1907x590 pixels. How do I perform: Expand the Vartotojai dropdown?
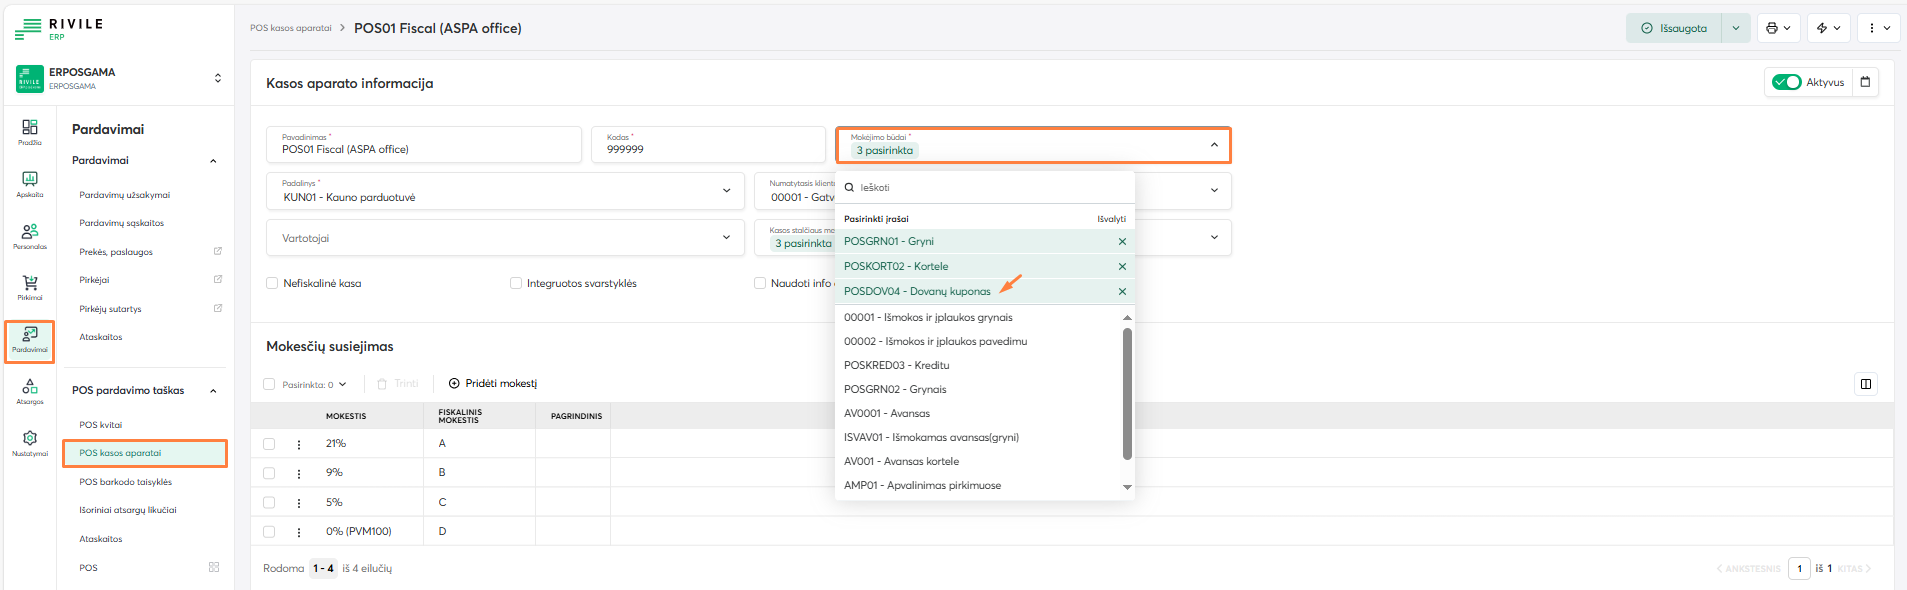pyautogui.click(x=505, y=238)
